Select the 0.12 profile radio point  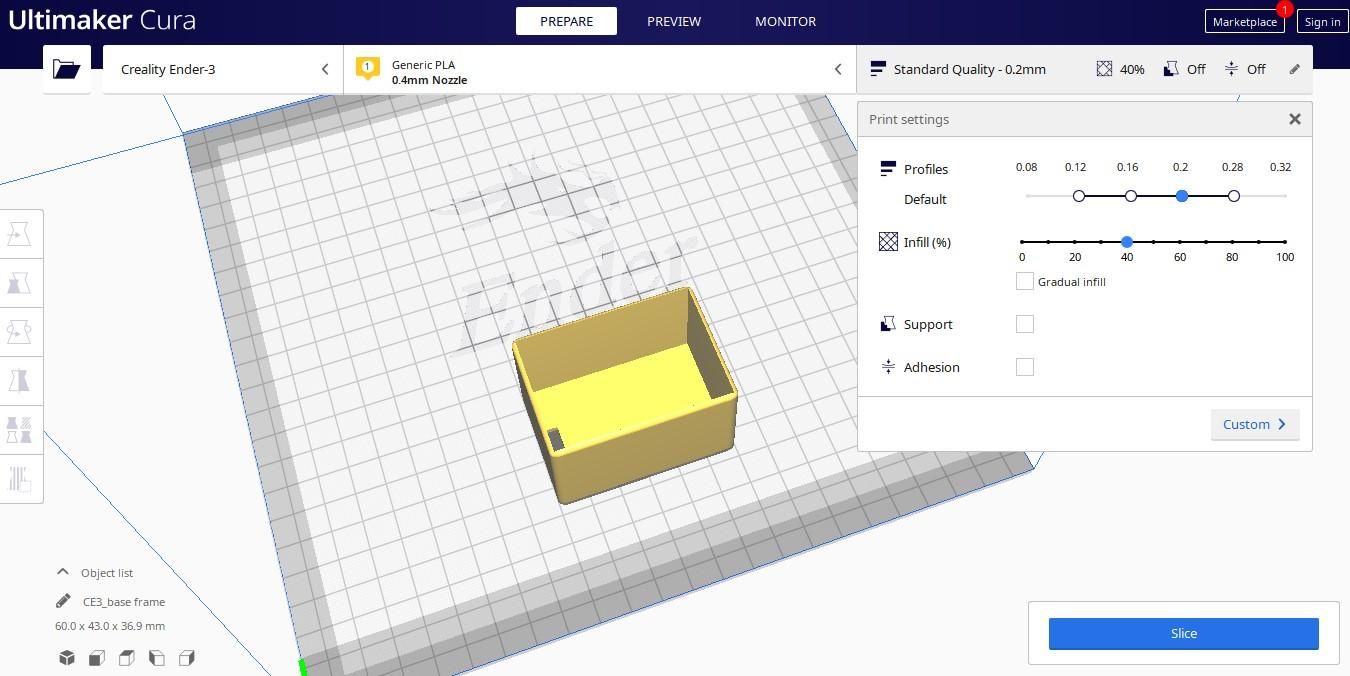click(x=1079, y=196)
